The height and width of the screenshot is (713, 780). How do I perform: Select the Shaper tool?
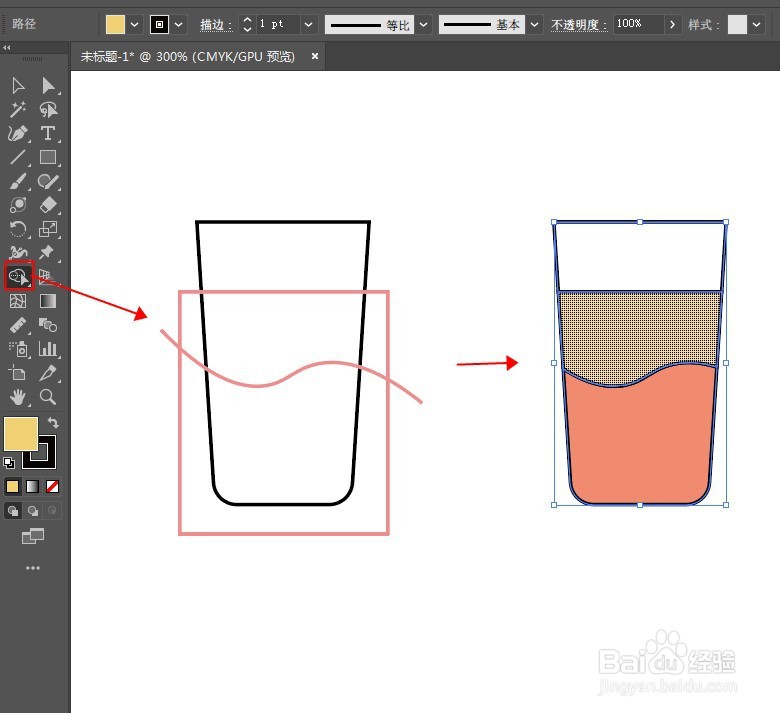click(48, 181)
